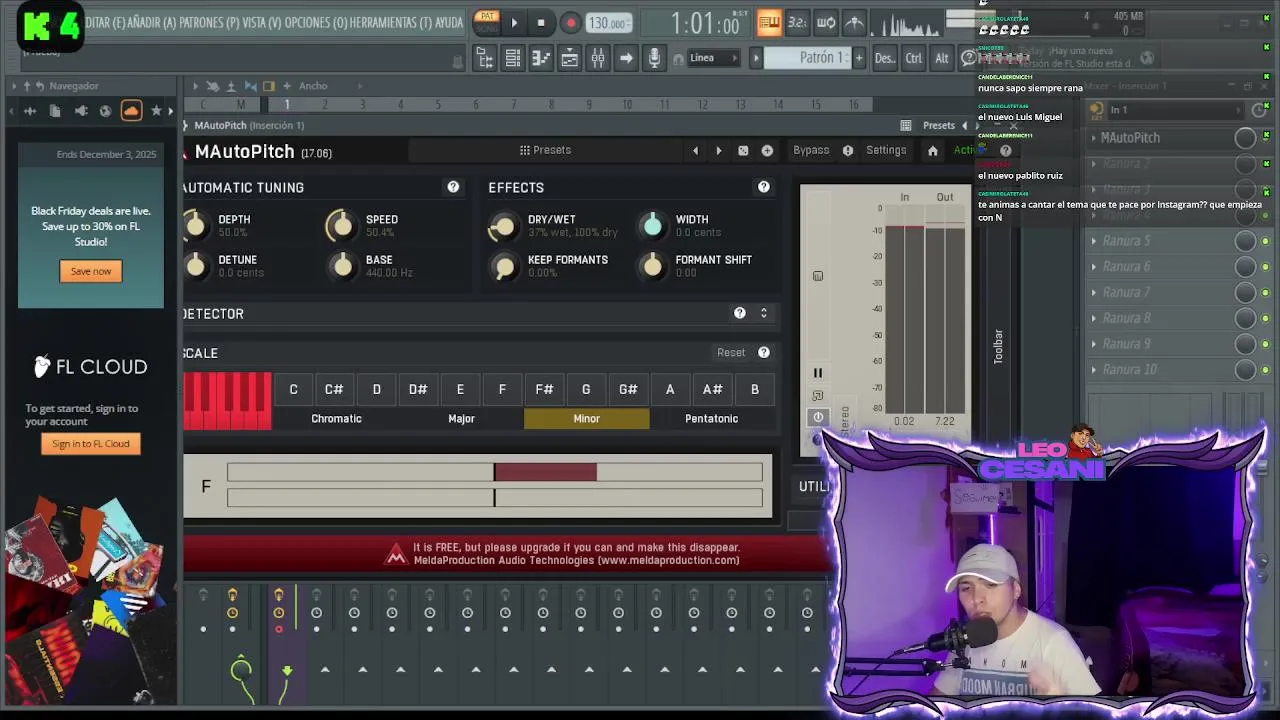The height and width of the screenshot is (720, 1280).
Task: Click the MAutoPitch home icon
Action: click(933, 150)
